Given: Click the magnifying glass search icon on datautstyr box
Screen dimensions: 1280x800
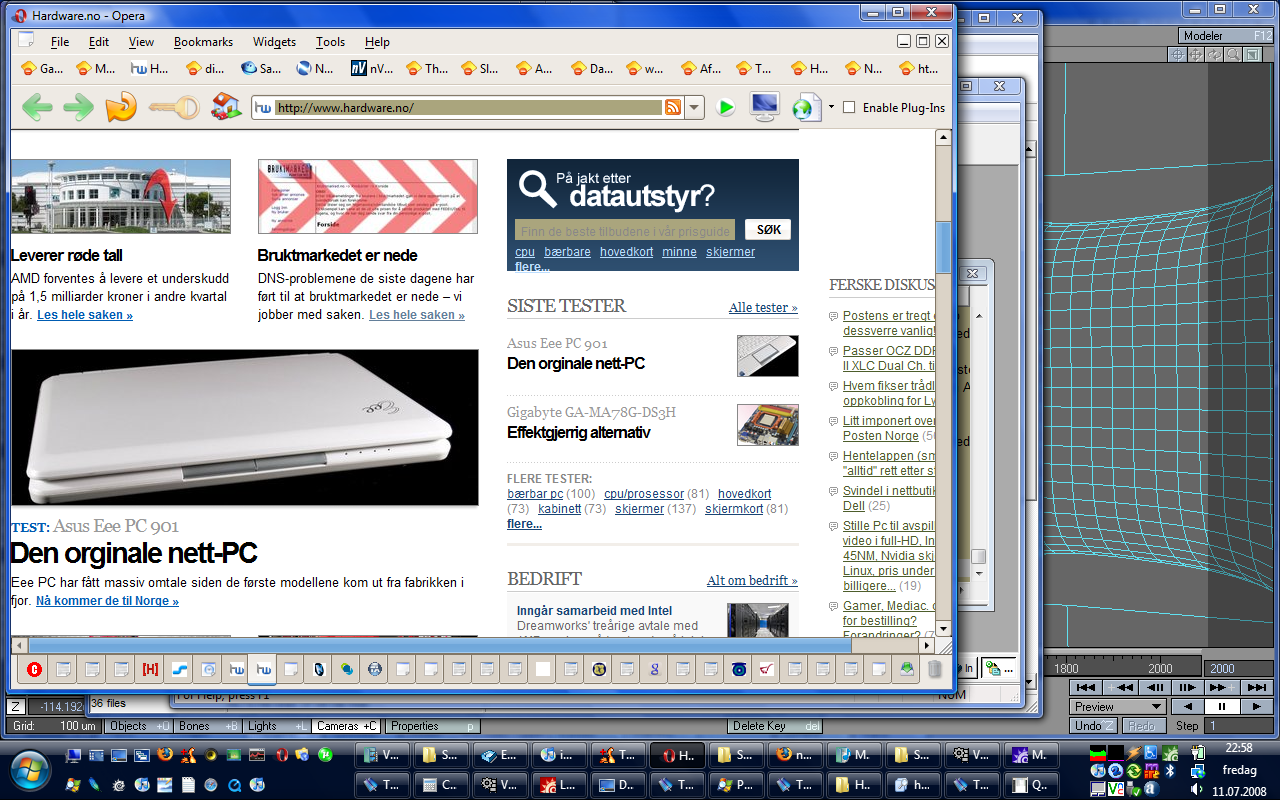Looking at the screenshot, I should coord(537,188).
